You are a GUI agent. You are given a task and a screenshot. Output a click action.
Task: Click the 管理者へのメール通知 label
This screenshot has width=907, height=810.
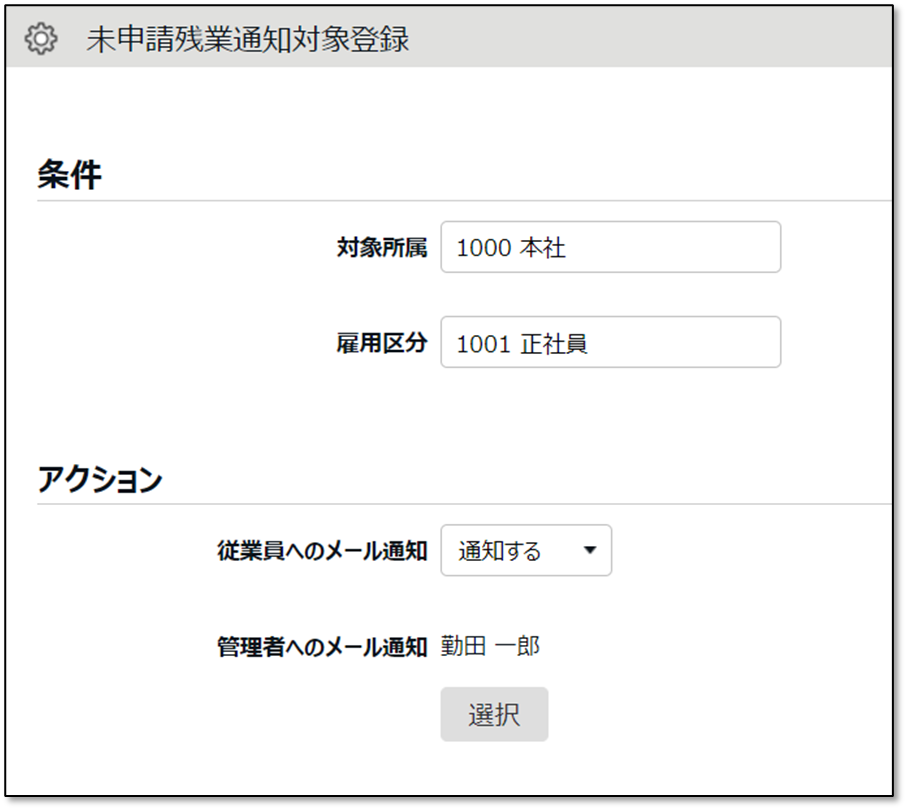322,647
